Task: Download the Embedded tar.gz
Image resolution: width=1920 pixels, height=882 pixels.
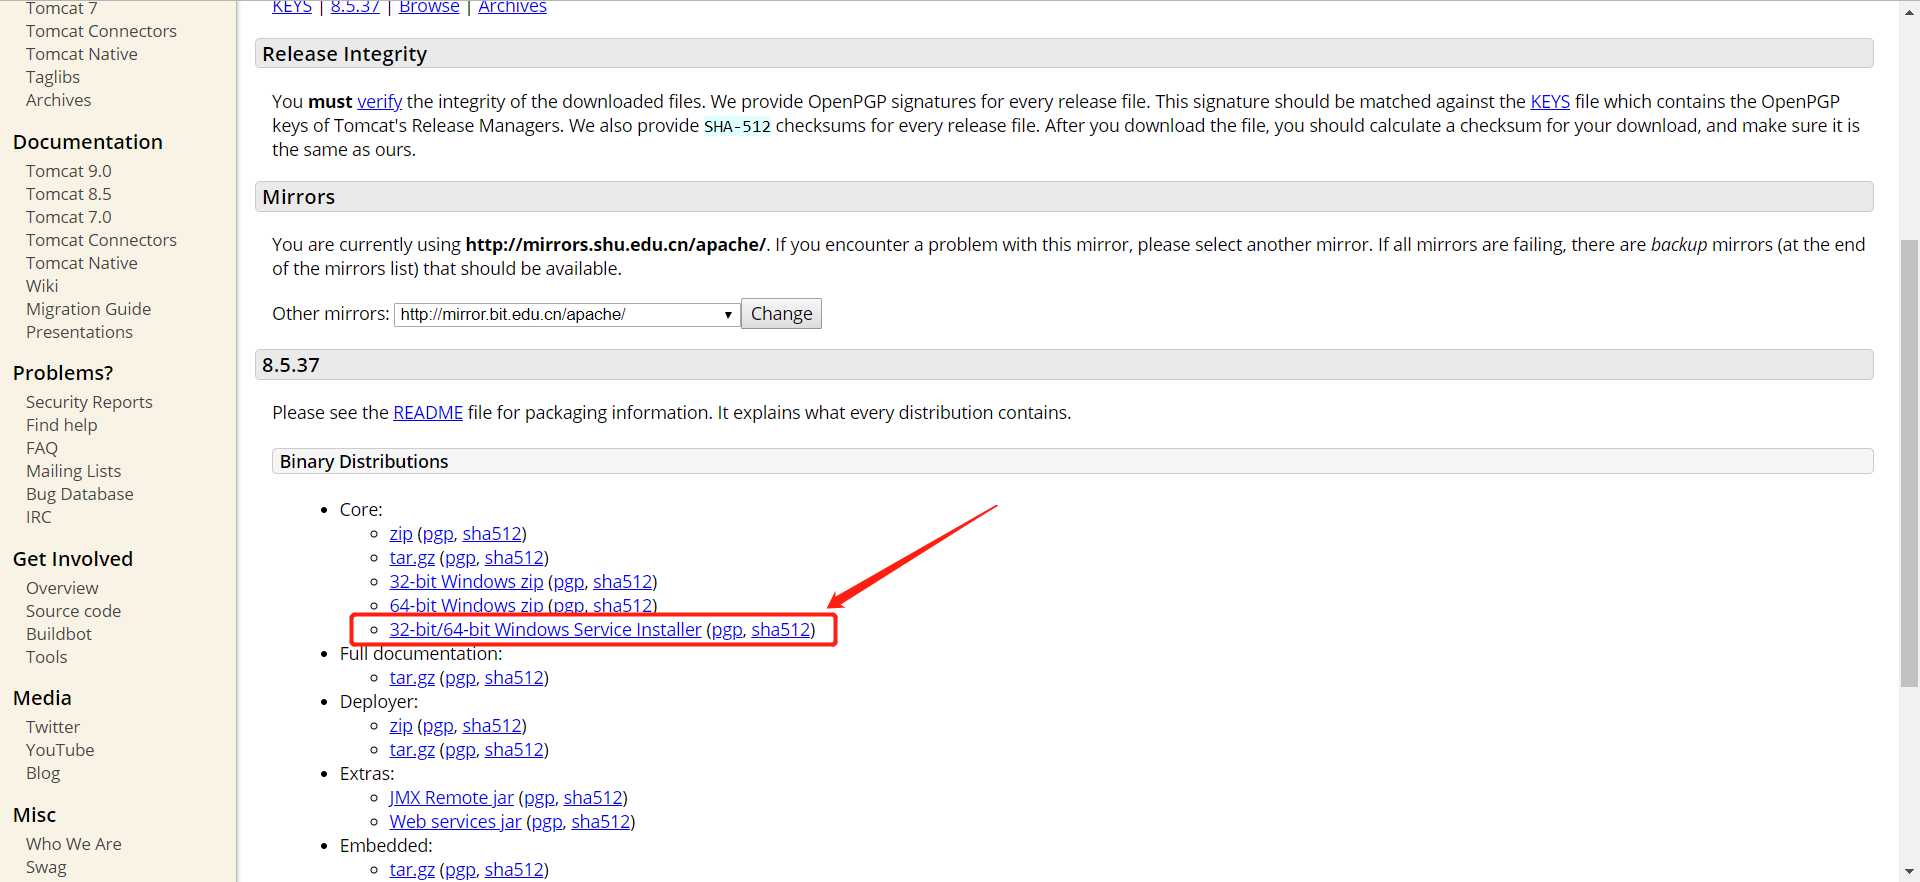Action: coord(412,869)
